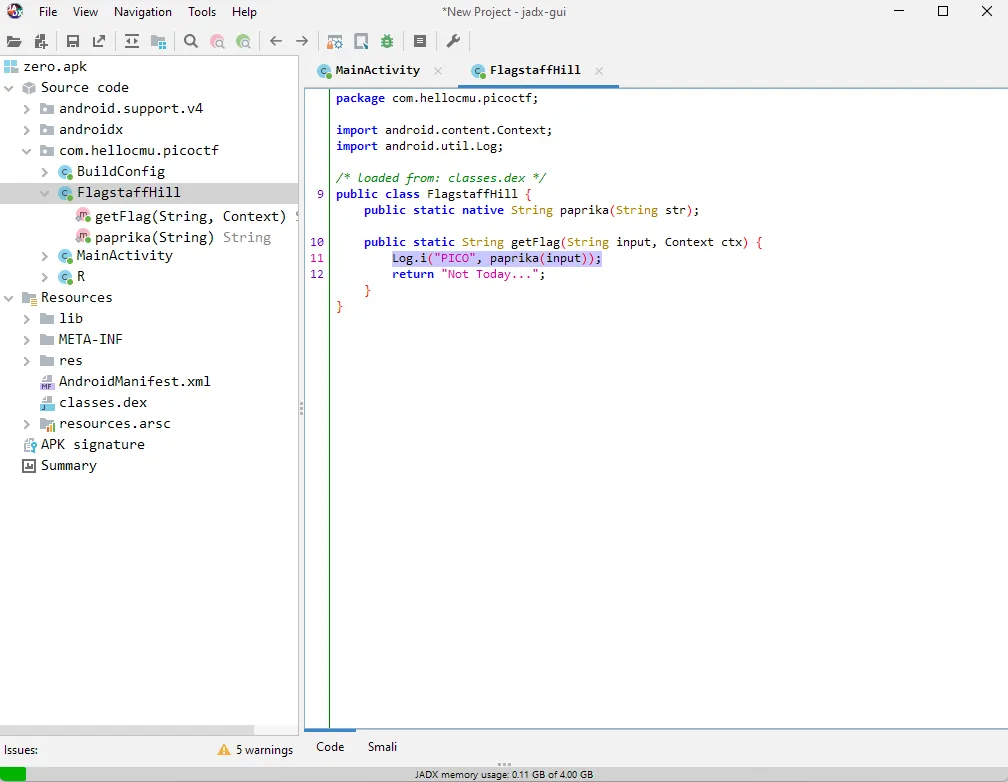Click the Add files toolbar icon
1008x782 pixels.
[x=41, y=42]
